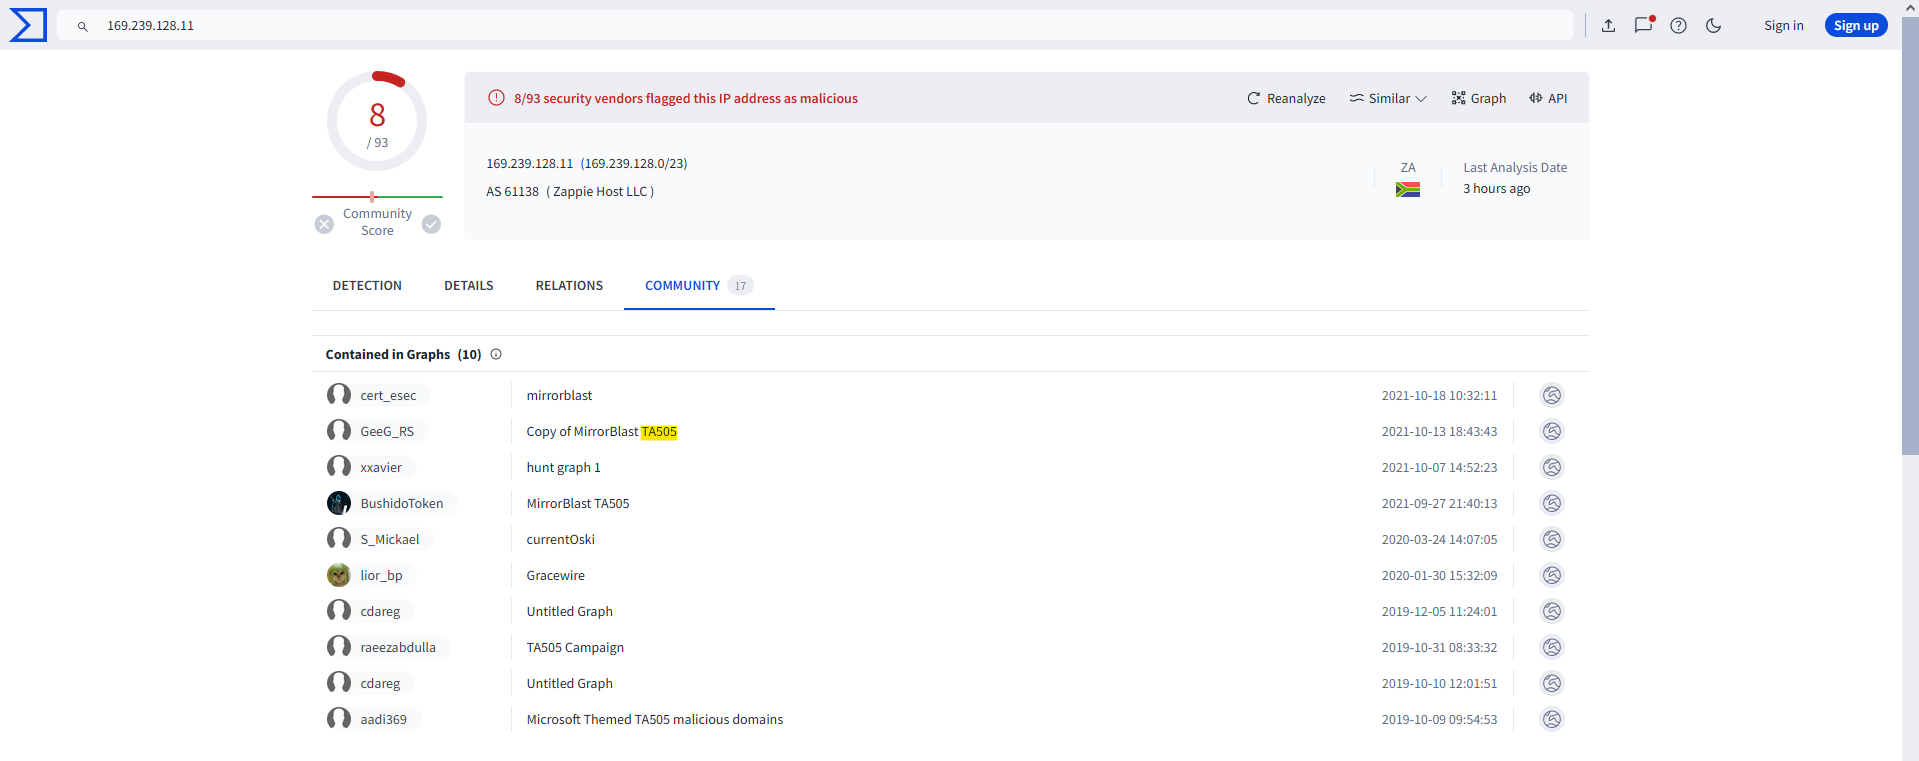The height and width of the screenshot is (761, 1919).
Task: Open the raeezabdulla user chip
Action: (x=387, y=647)
